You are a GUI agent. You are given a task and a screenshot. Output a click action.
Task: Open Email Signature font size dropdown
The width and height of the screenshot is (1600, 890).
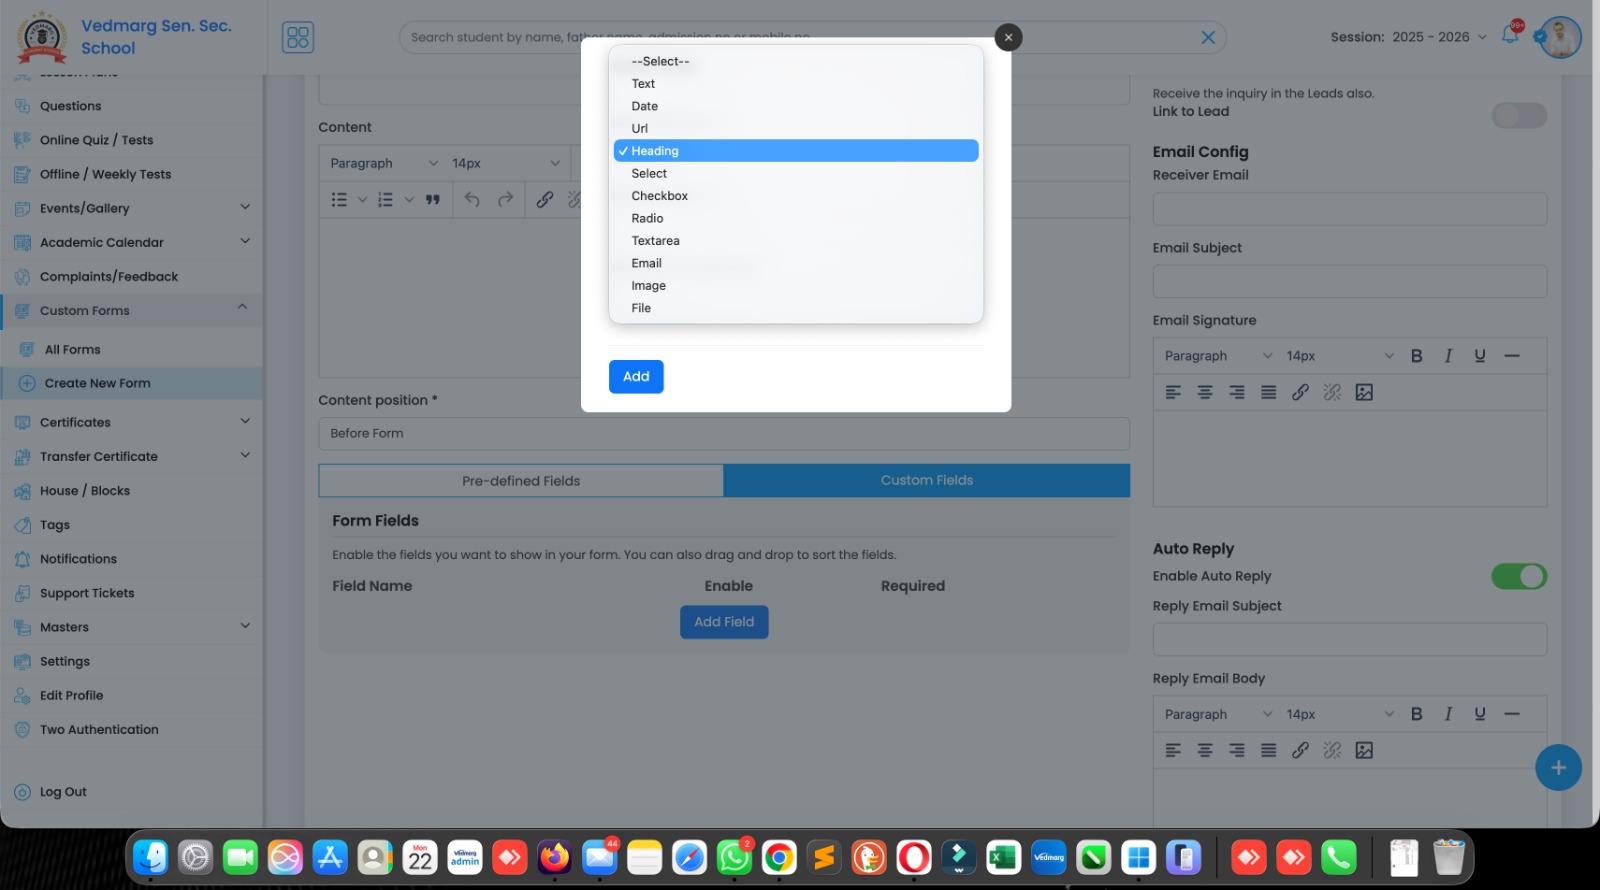click(1339, 356)
